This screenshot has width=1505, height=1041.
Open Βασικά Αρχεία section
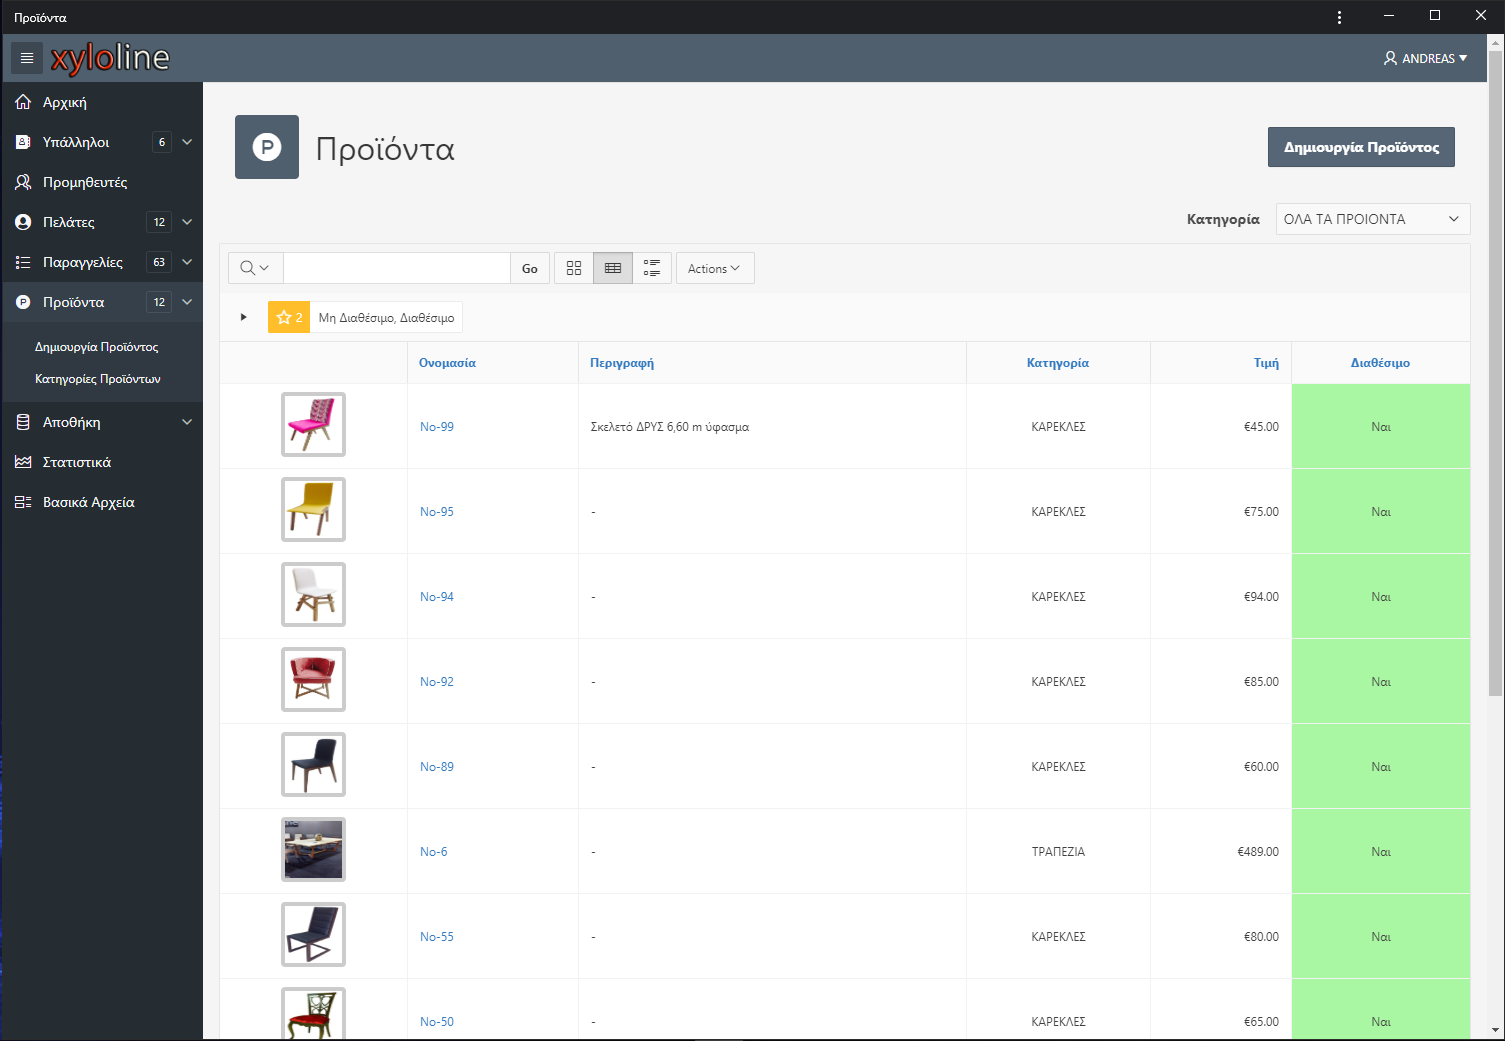click(89, 502)
